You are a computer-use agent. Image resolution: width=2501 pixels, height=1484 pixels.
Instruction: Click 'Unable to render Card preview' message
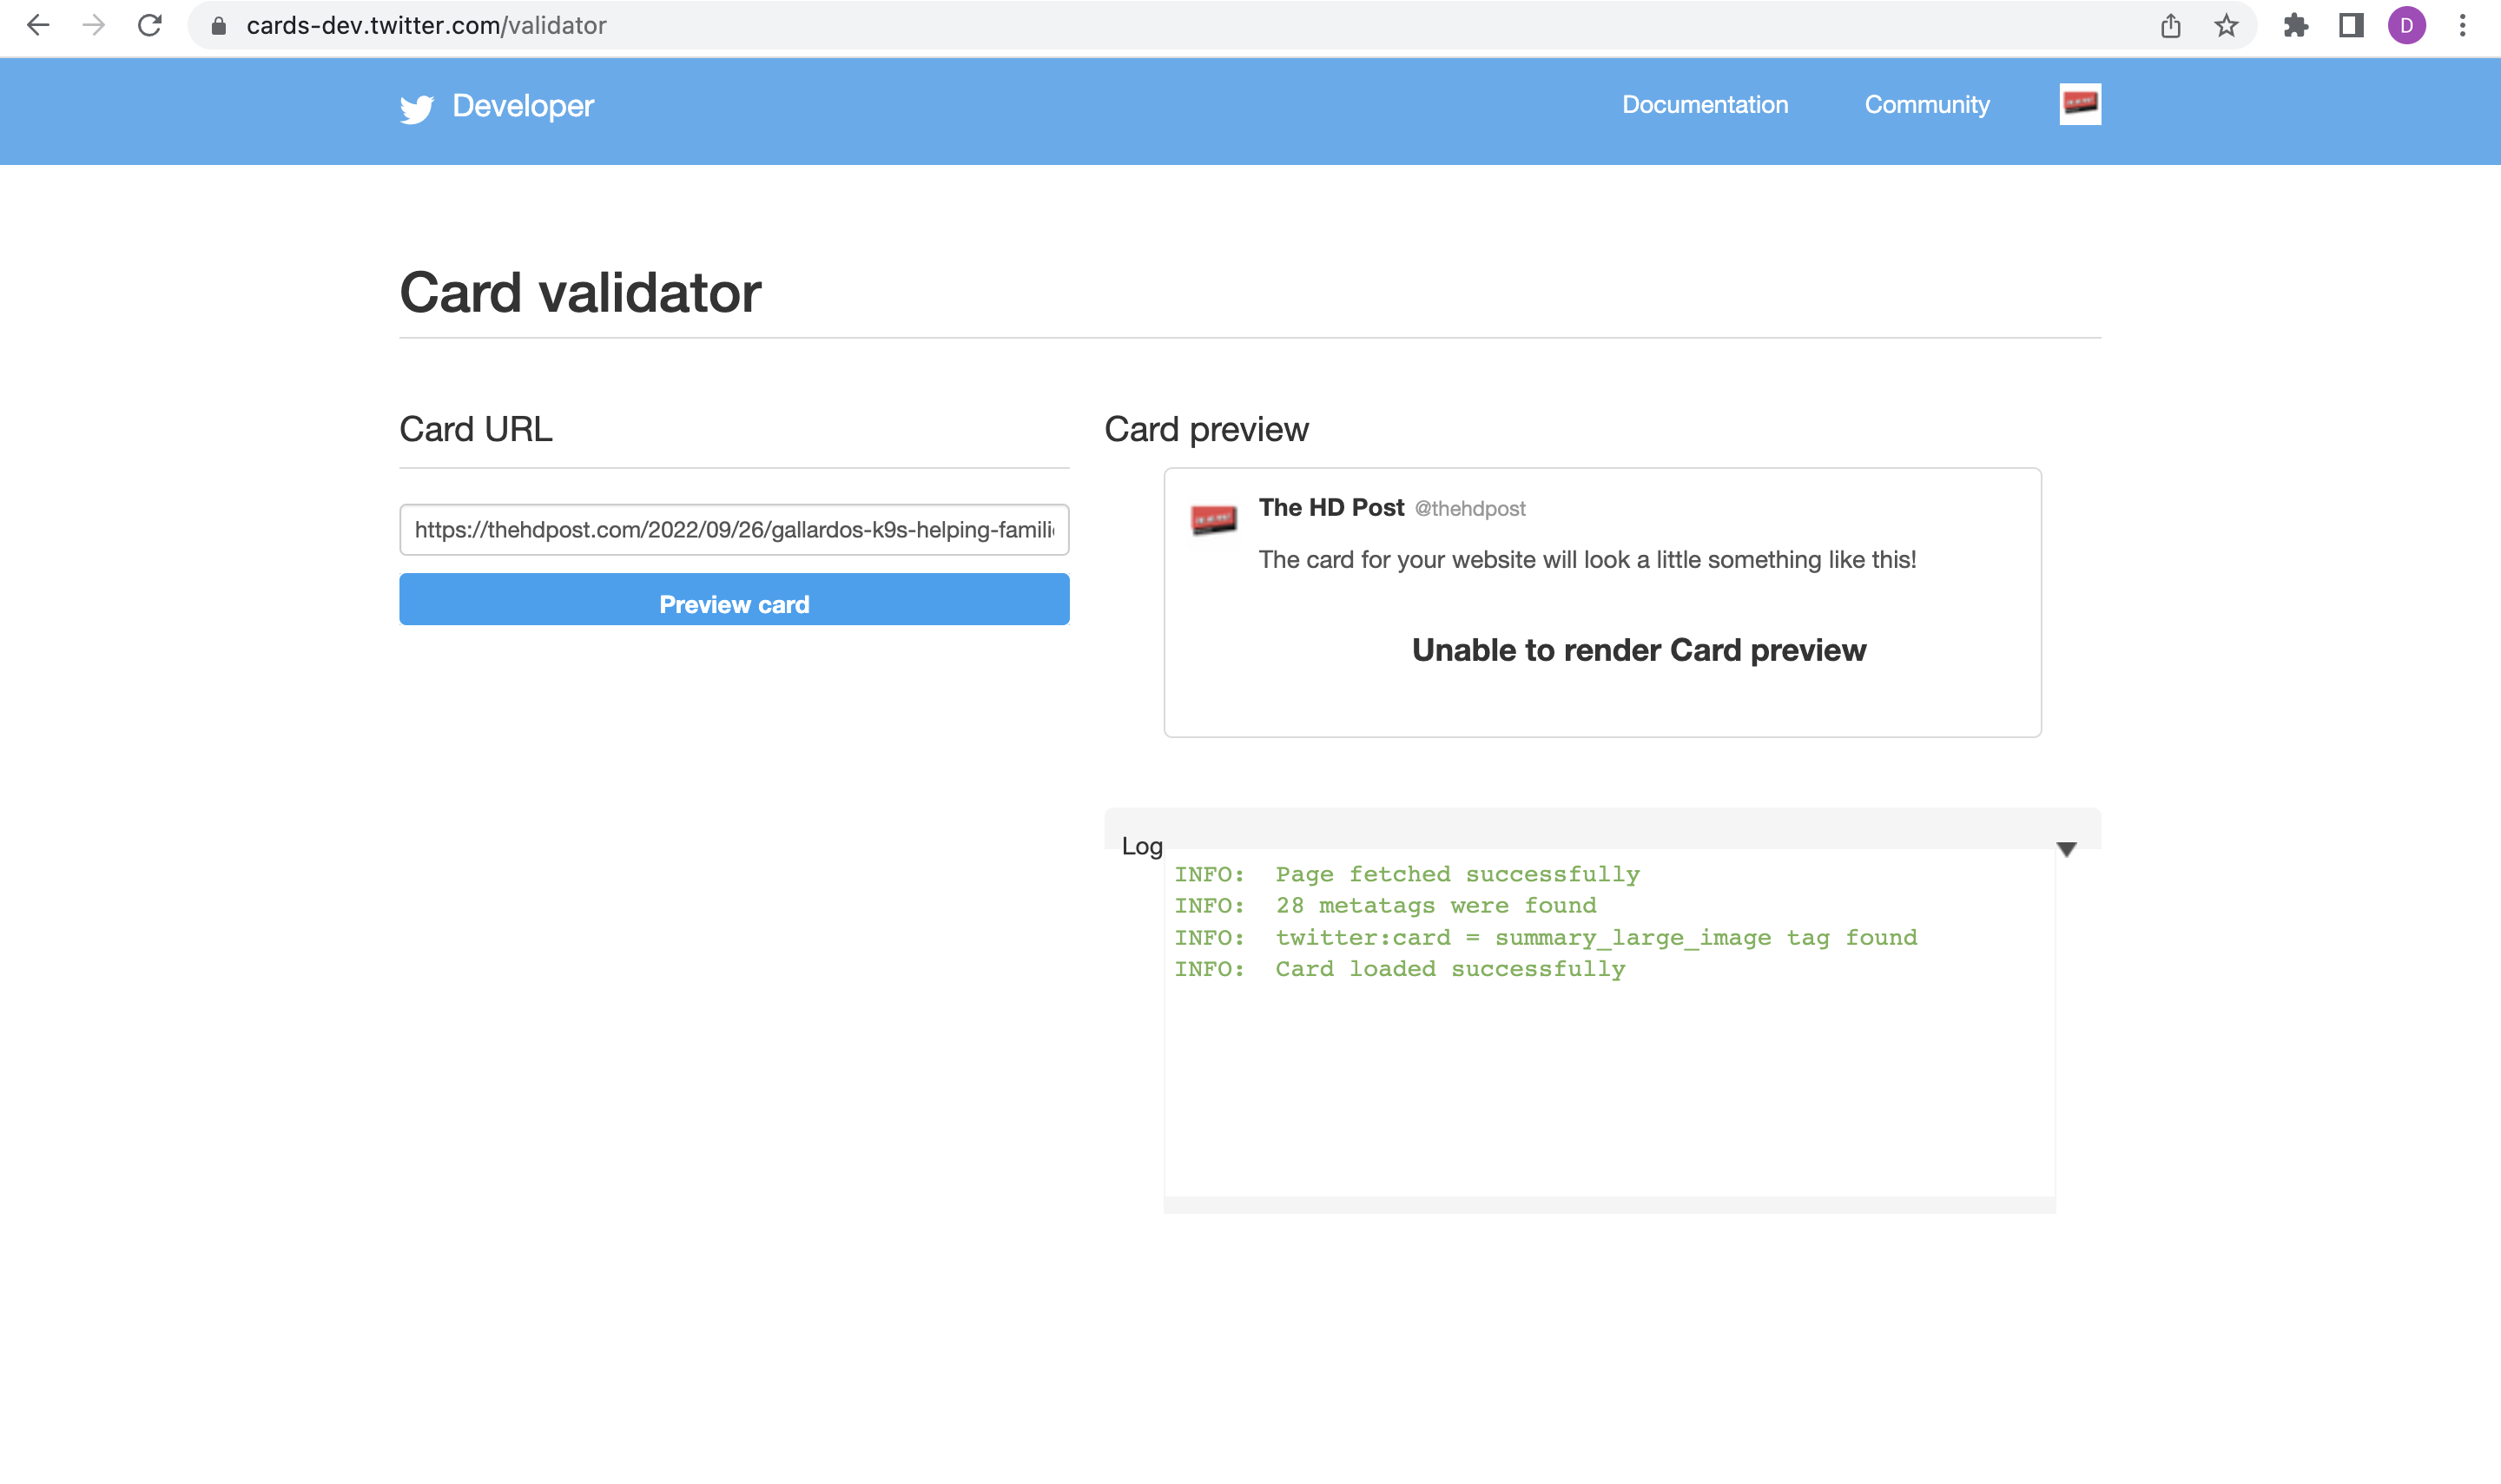pos(1639,650)
